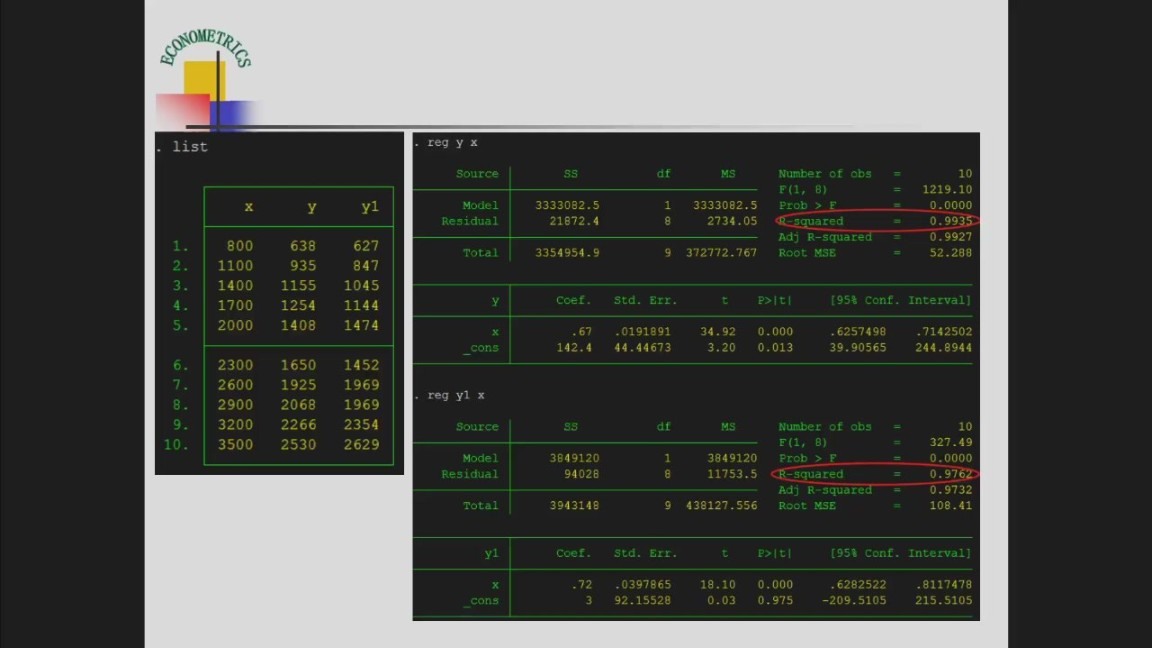1152x648 pixels.
Task: Click the y value 1925 in row 7
Action: point(298,385)
